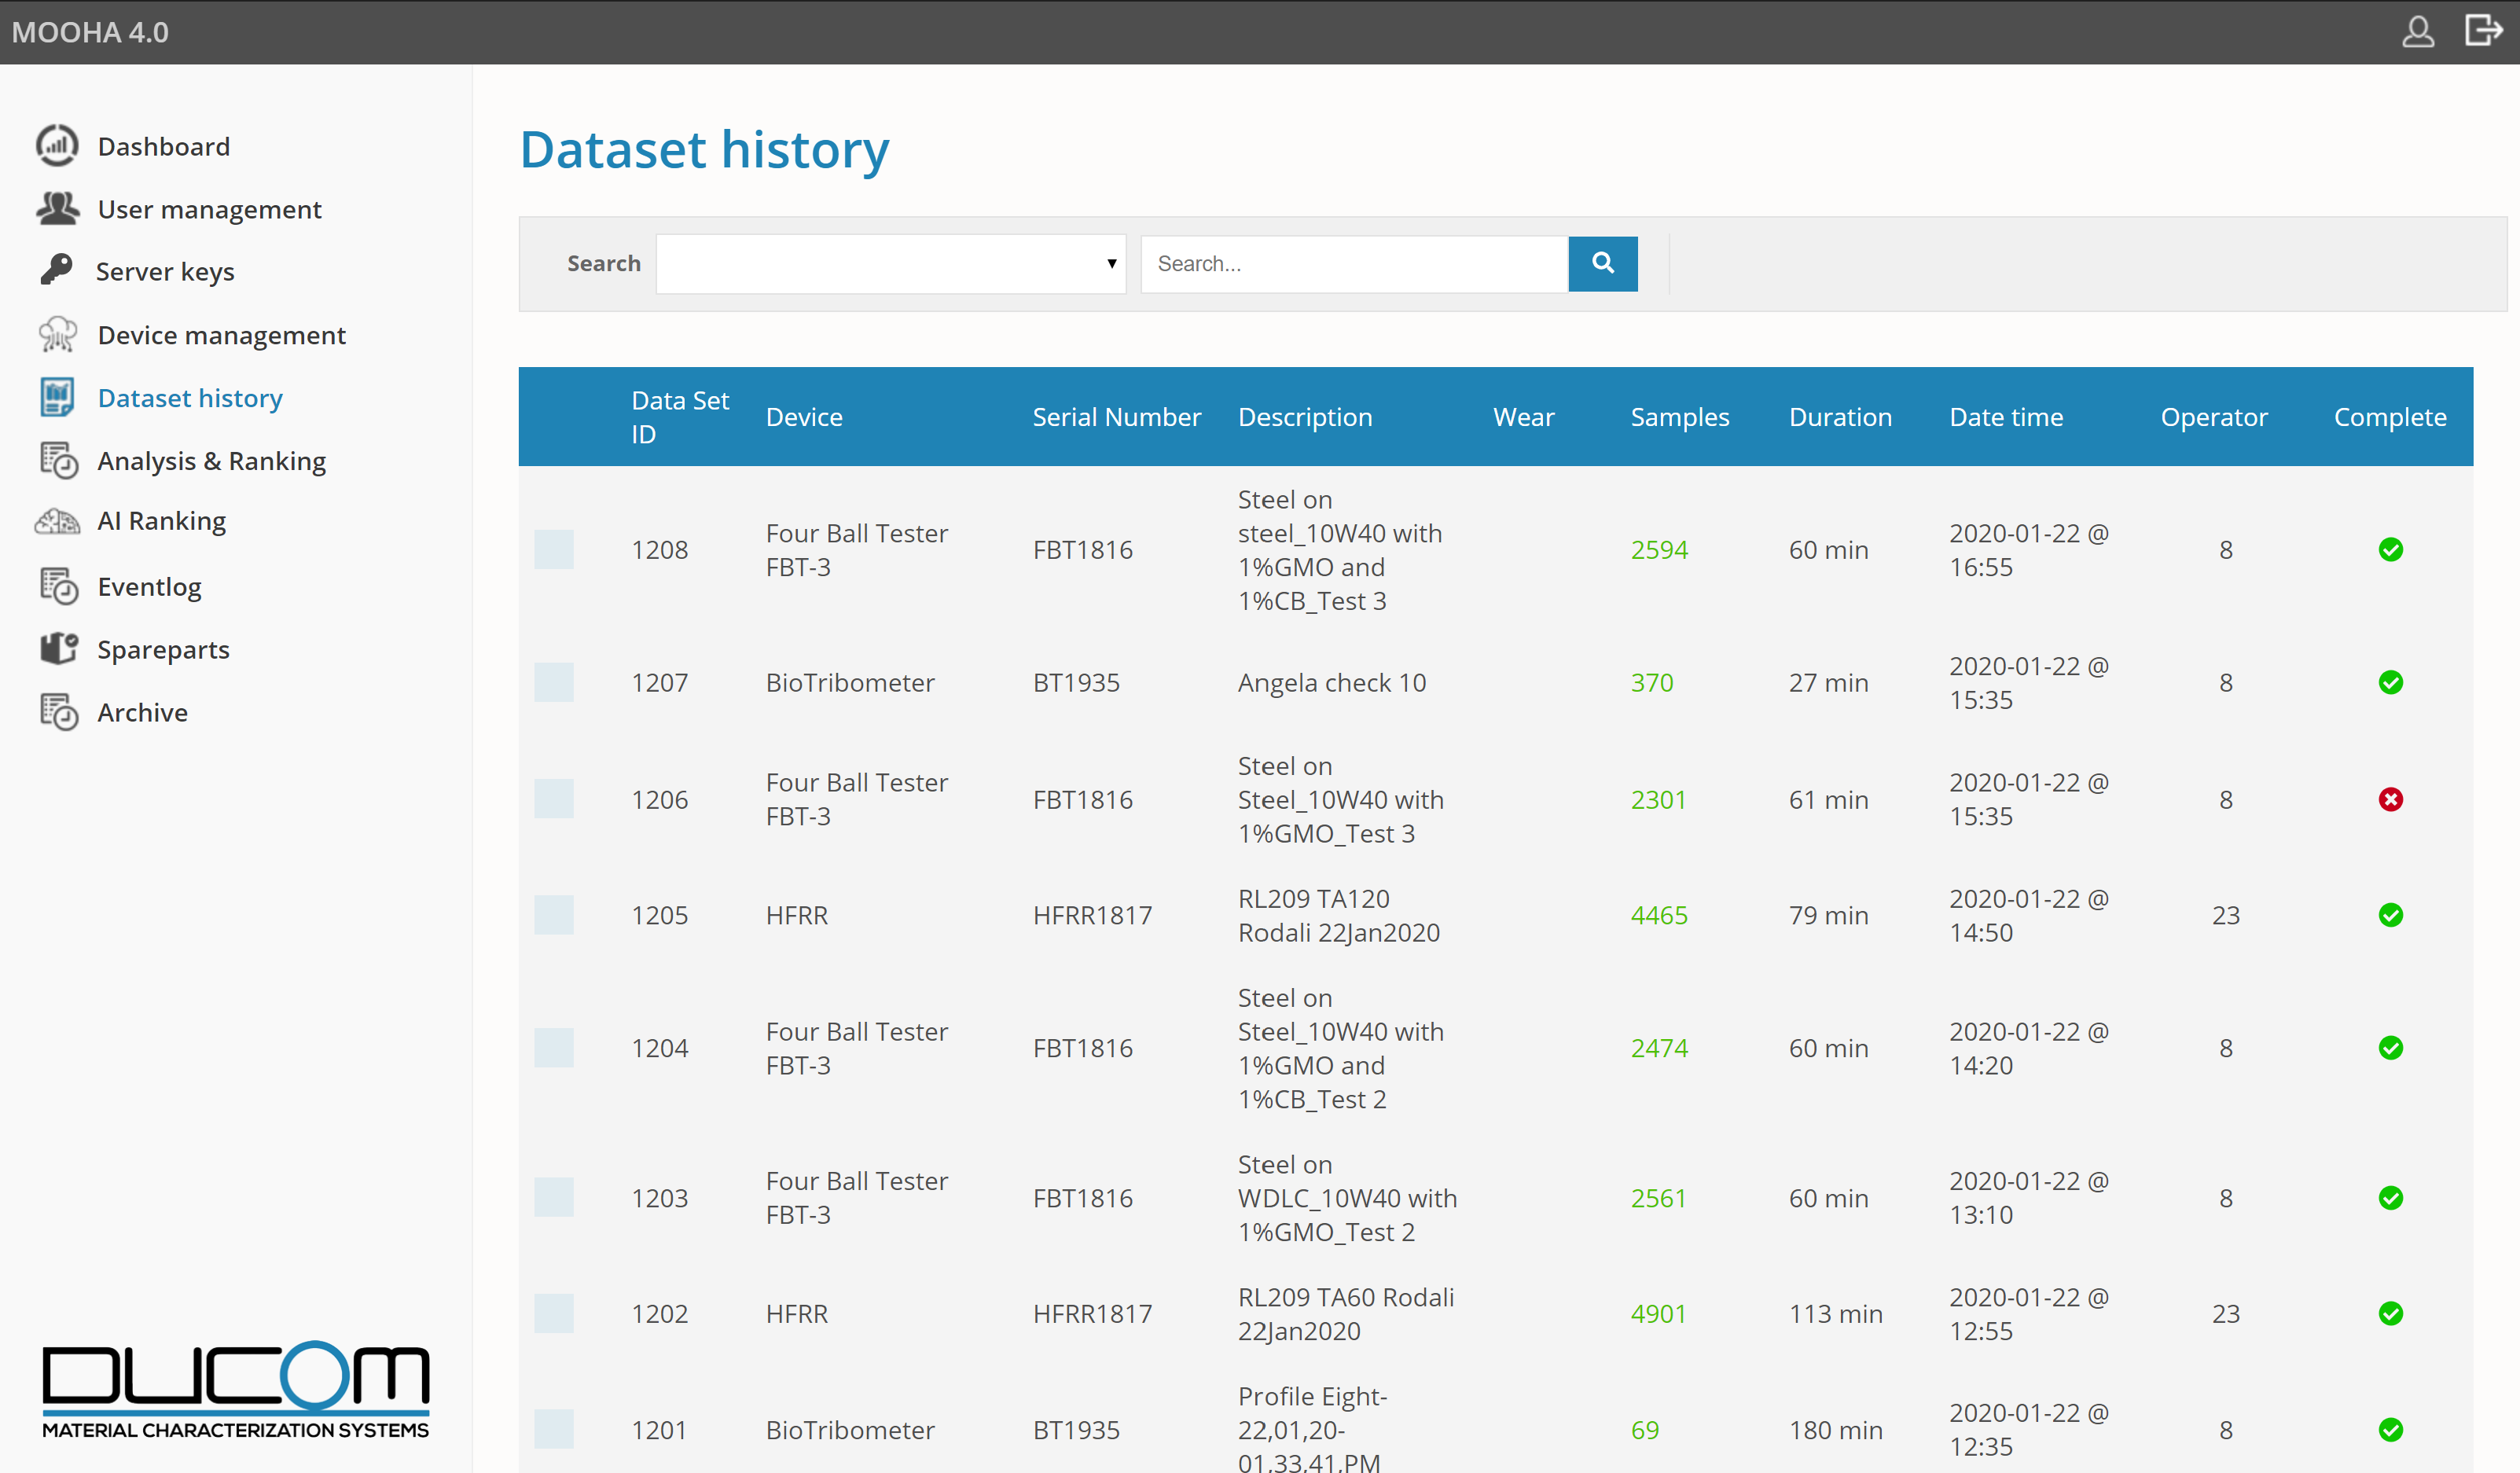The width and height of the screenshot is (2520, 1473).
Task: Click the Device management cloud icon
Action: click(57, 334)
